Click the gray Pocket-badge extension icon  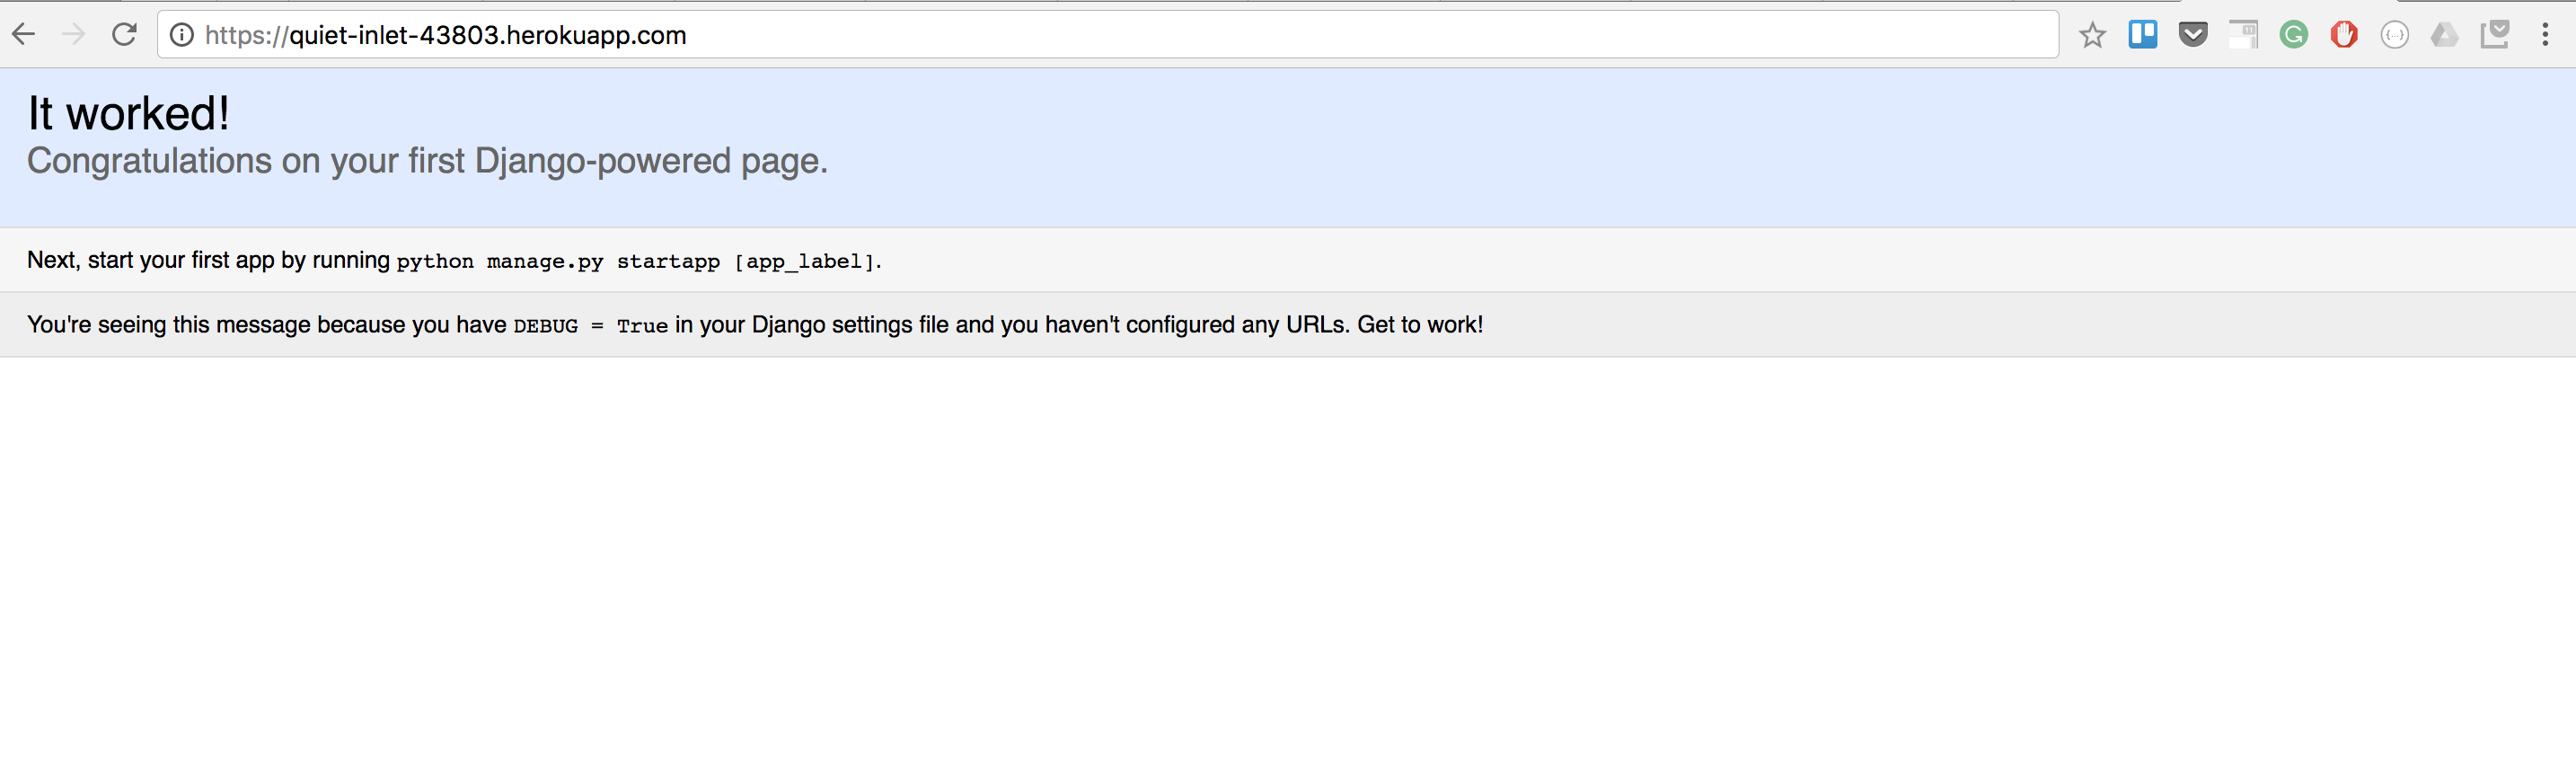(2495, 35)
